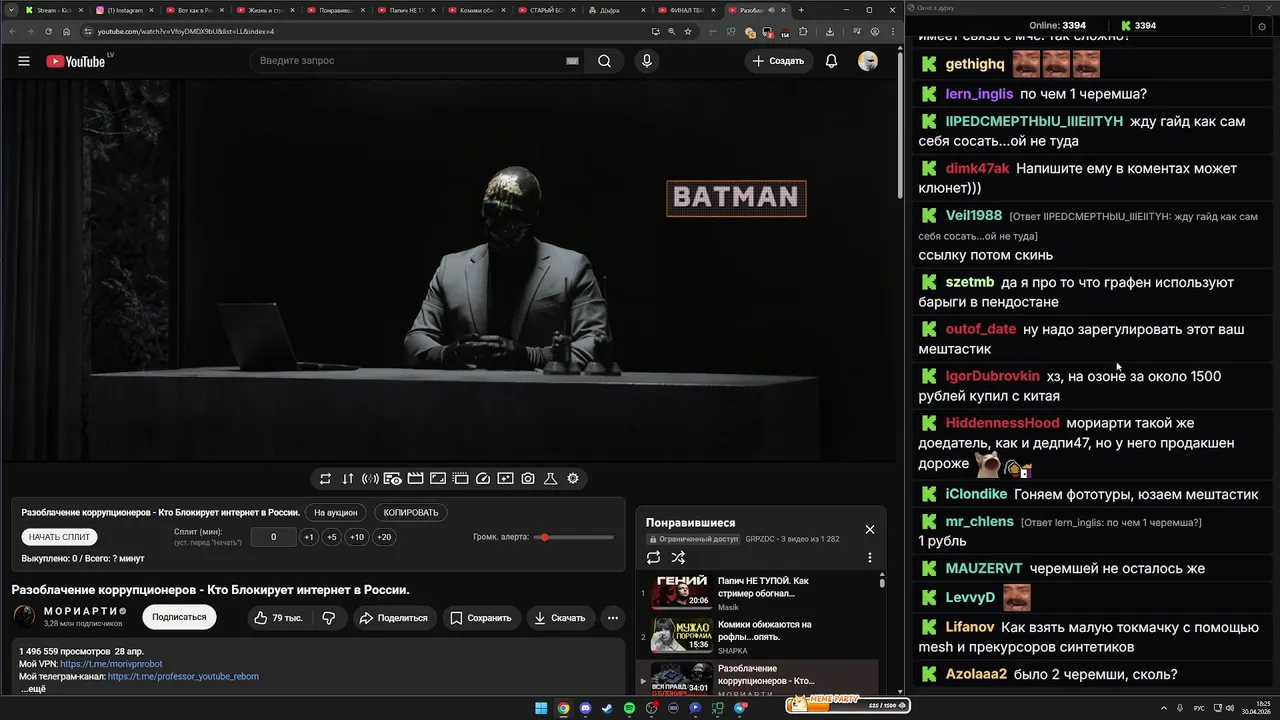Open the Chrome extensions puzzle icon

[x=803, y=32]
